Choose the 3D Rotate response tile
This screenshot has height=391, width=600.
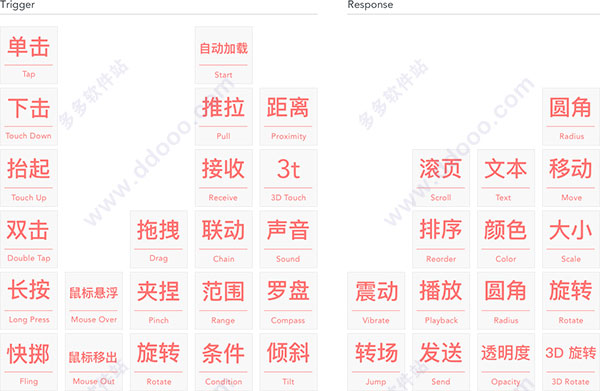(x=571, y=362)
